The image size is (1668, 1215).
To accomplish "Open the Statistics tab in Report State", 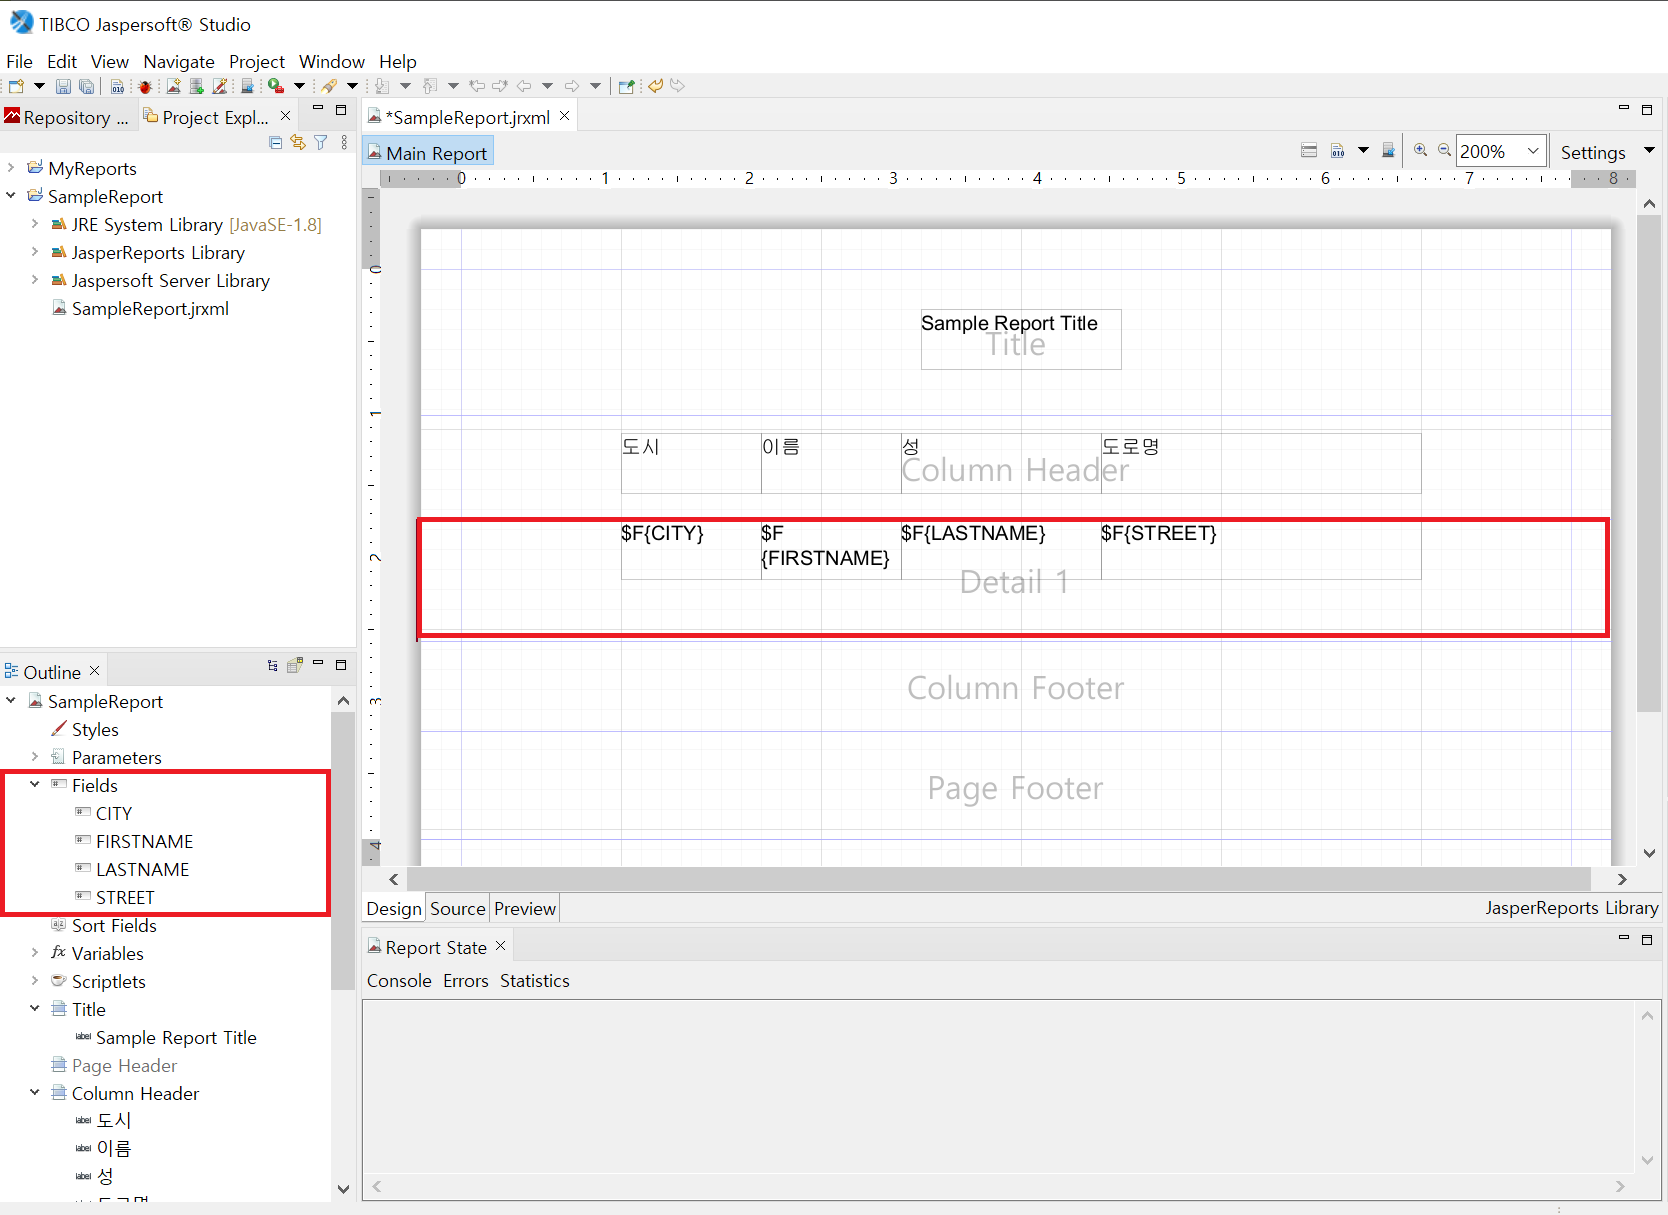I will [x=535, y=981].
